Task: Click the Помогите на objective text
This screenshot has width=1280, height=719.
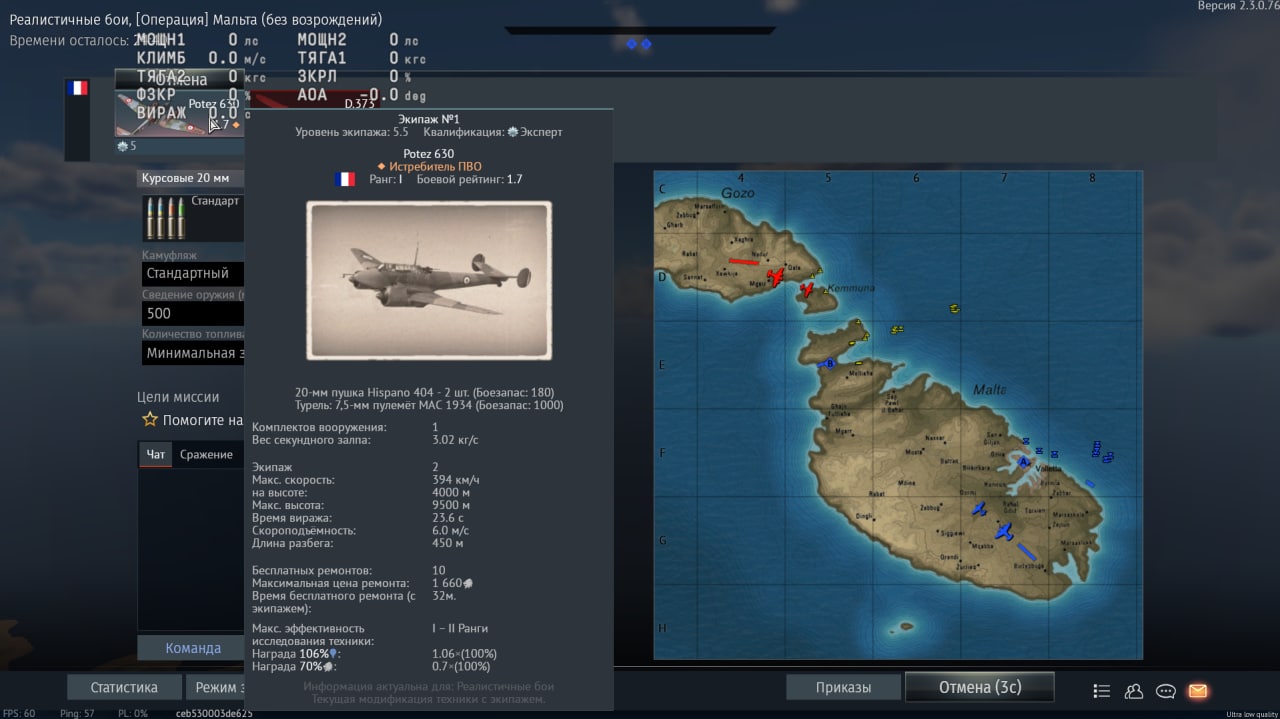Action: 203,420
